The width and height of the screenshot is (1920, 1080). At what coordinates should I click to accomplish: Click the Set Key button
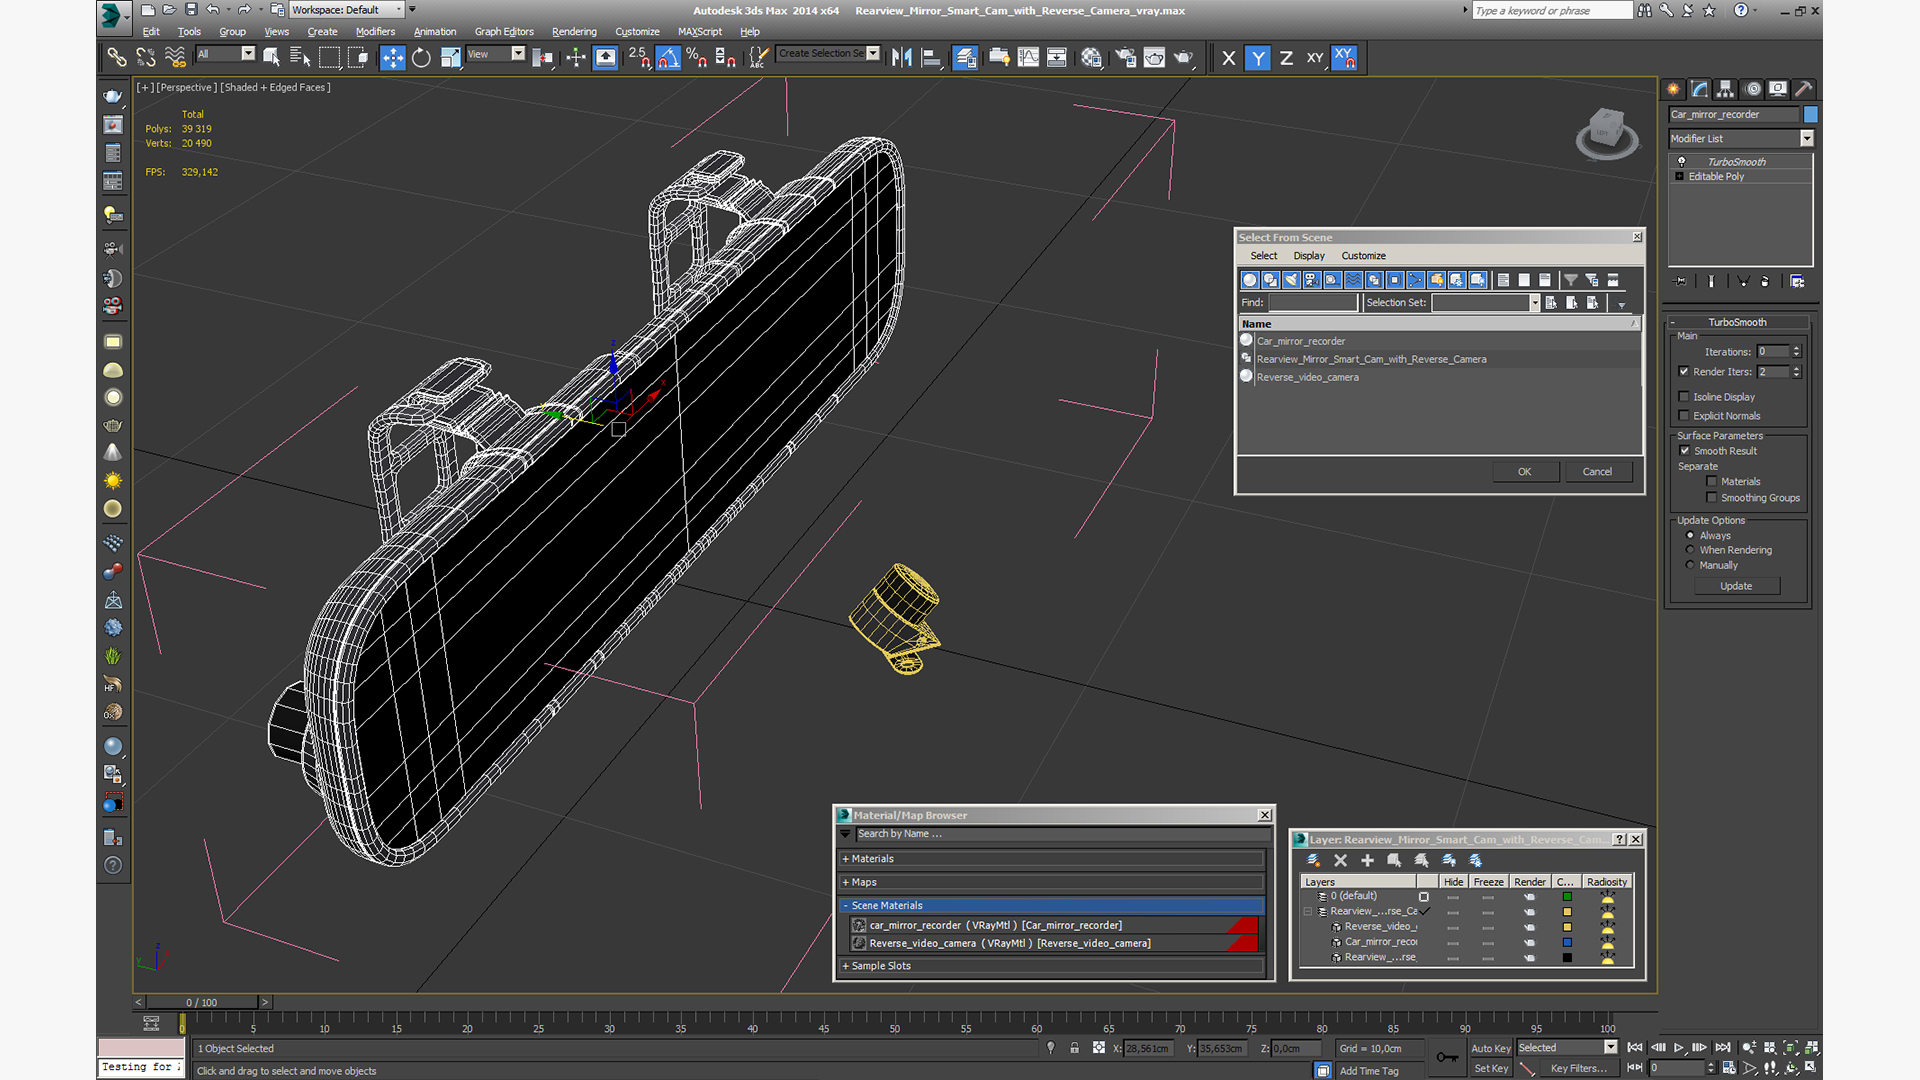point(1490,1068)
